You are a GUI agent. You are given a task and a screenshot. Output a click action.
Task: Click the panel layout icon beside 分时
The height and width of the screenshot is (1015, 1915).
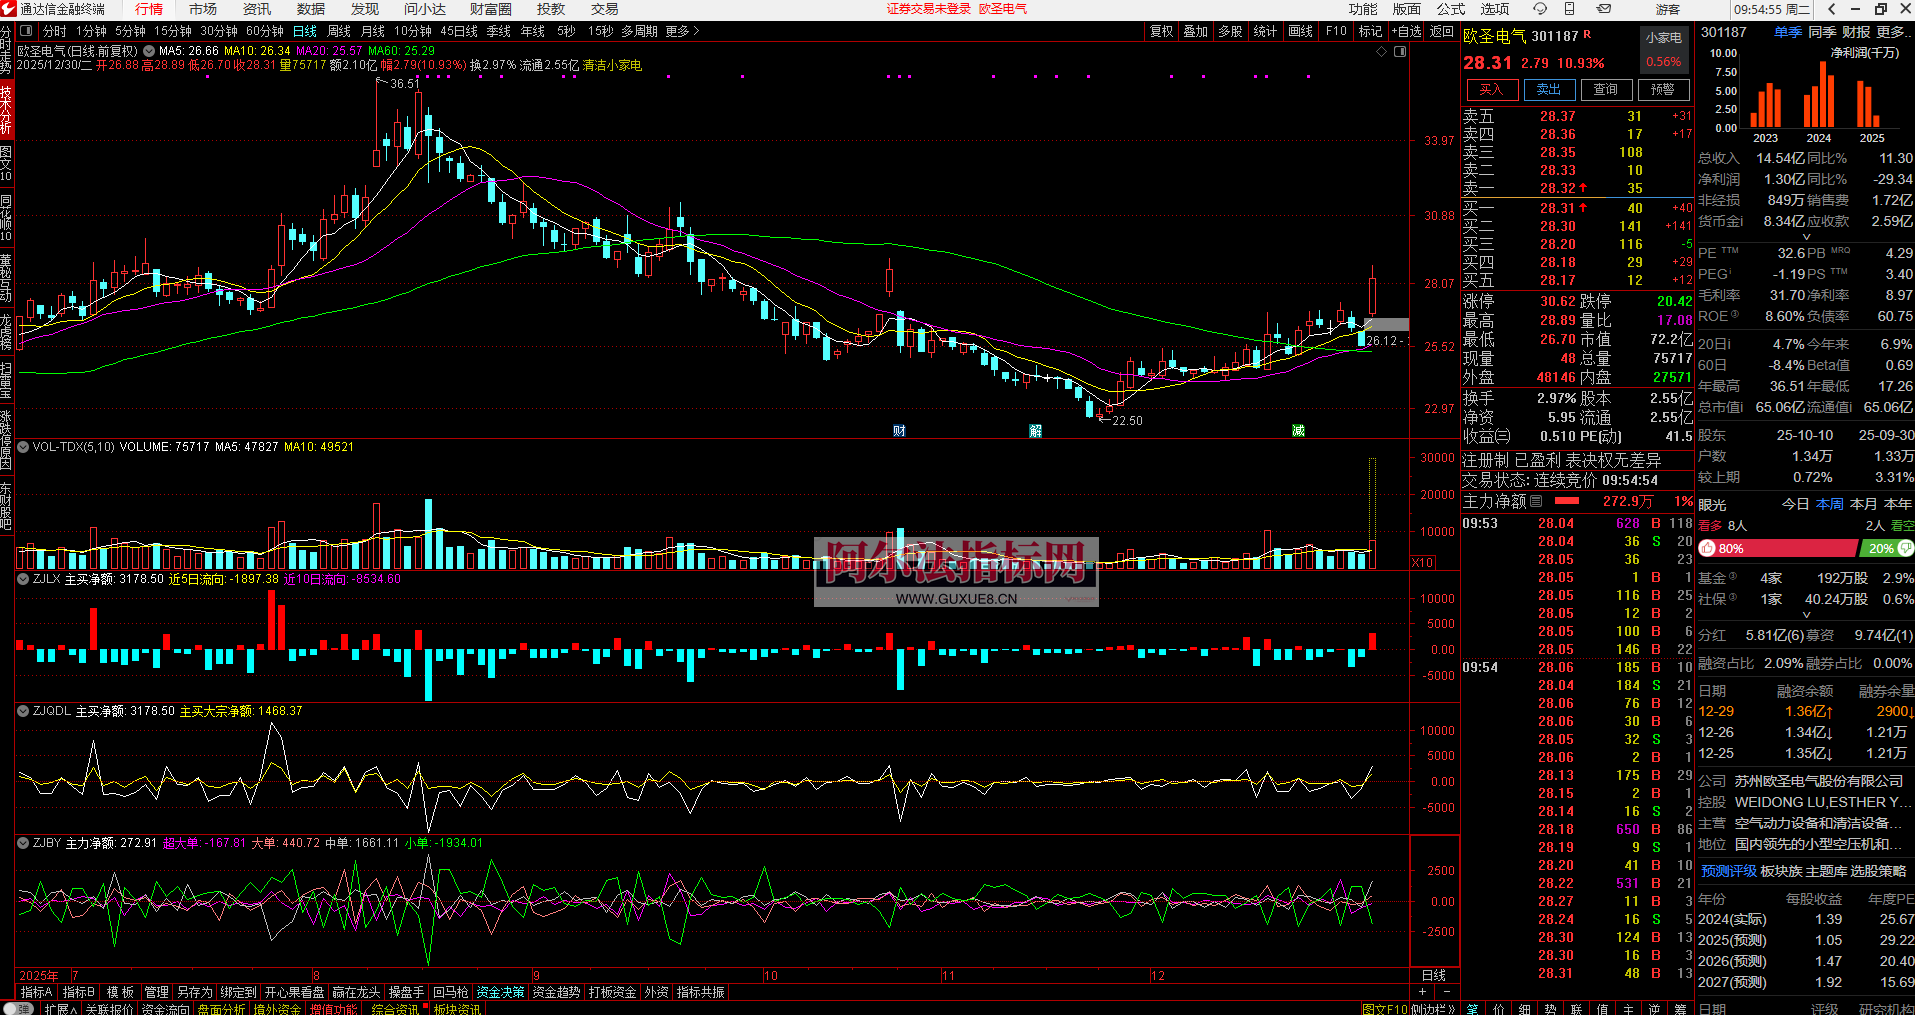click(27, 31)
